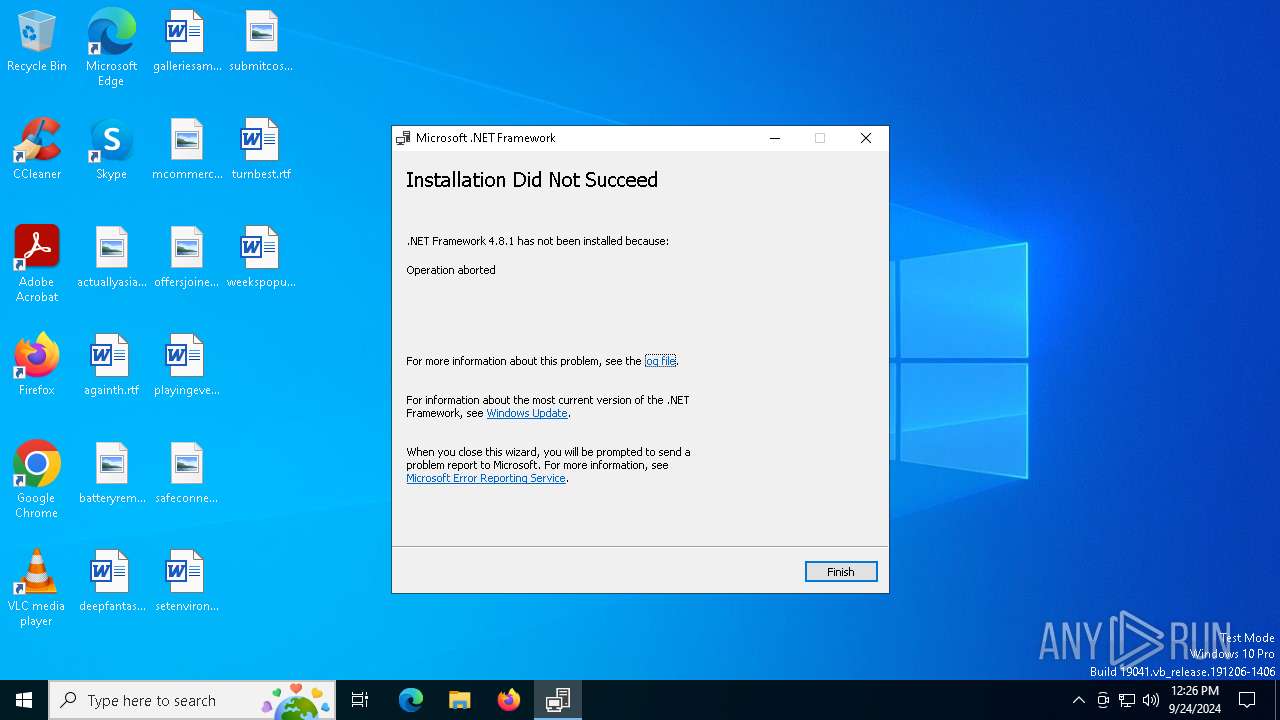1280x720 pixels.
Task: Select the submitcos image file icon
Action: 261,42
